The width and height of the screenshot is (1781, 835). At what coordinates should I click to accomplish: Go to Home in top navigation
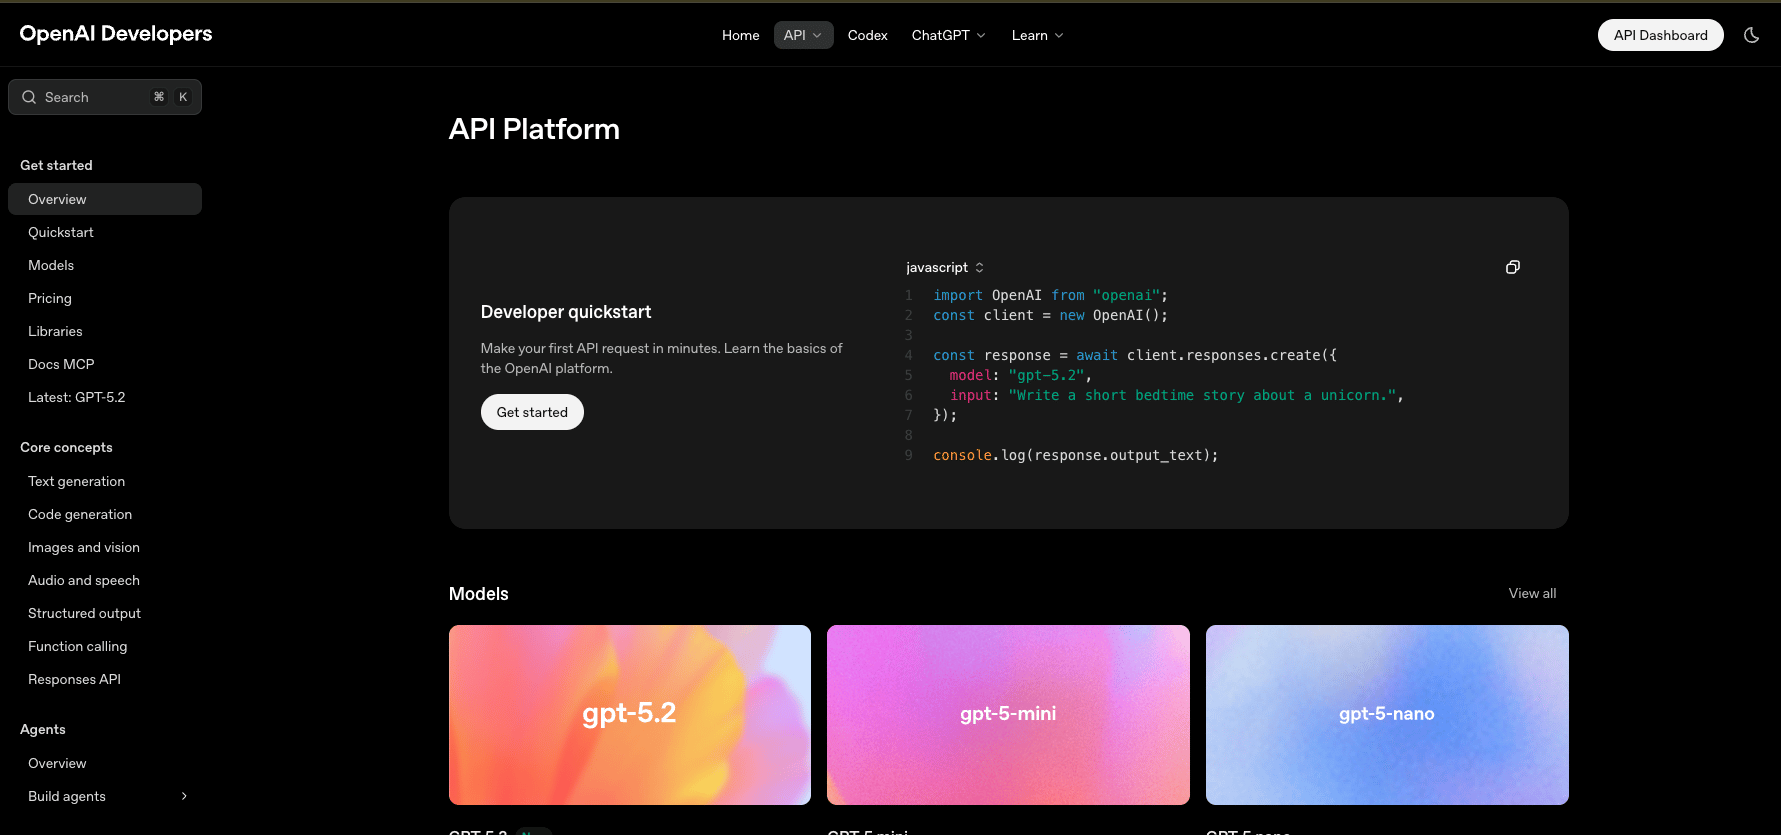741,35
